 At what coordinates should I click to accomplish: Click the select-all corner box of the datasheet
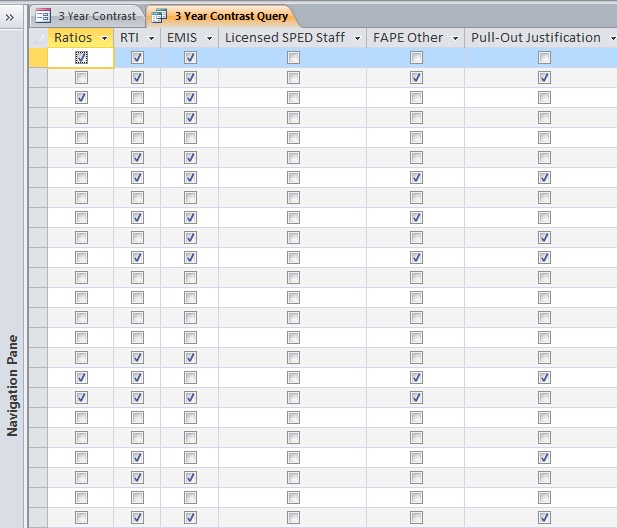[38, 38]
